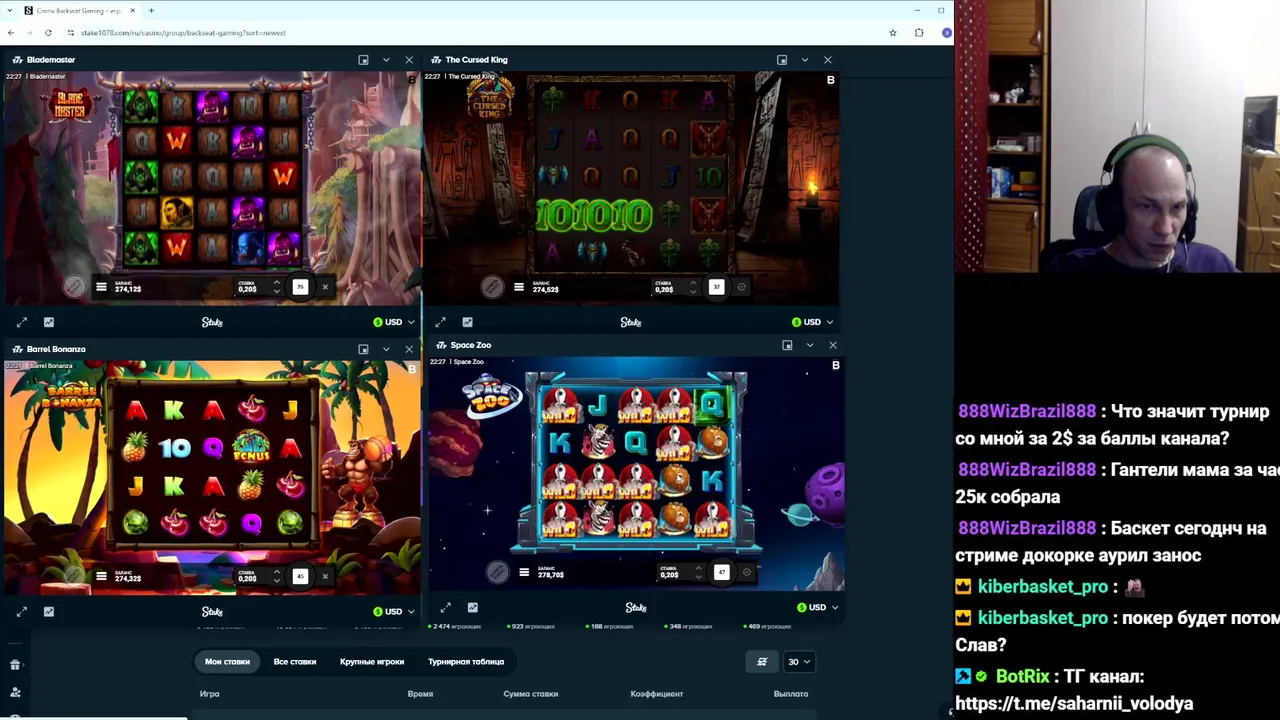Adjust bet stepper arrows in Space Zoo
Screen dimensions: 1280x720
click(x=699, y=572)
